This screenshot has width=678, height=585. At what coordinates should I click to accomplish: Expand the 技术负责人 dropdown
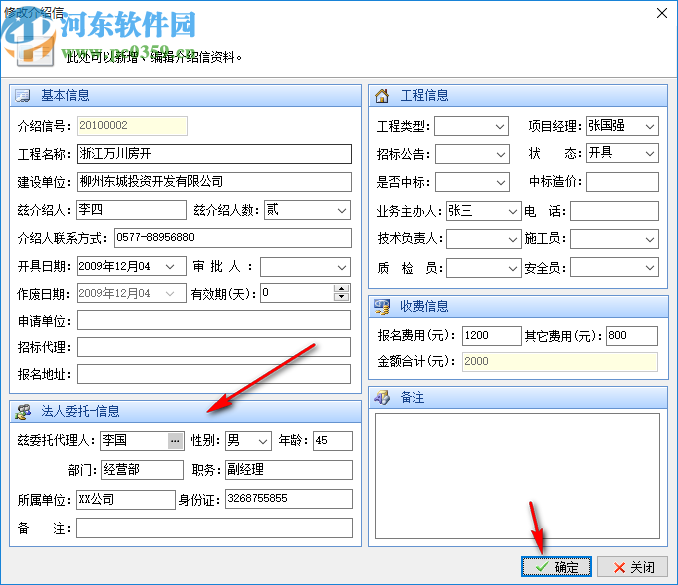coord(512,239)
